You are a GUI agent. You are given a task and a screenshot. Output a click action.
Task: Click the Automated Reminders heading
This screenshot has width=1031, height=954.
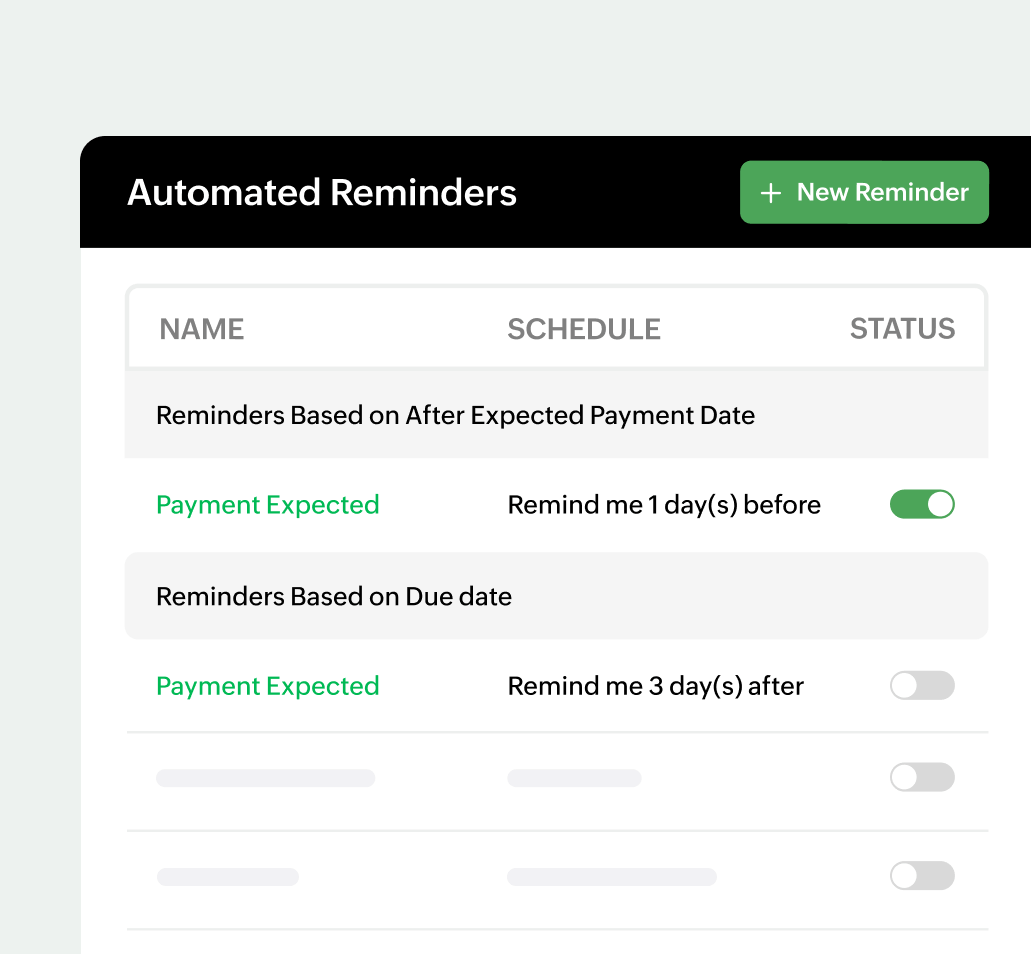pyautogui.click(x=322, y=192)
